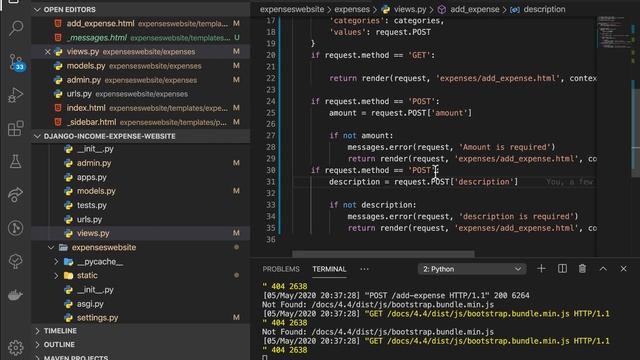
Task: Open the panel's more tabs ellipsis
Action: click(x=364, y=269)
